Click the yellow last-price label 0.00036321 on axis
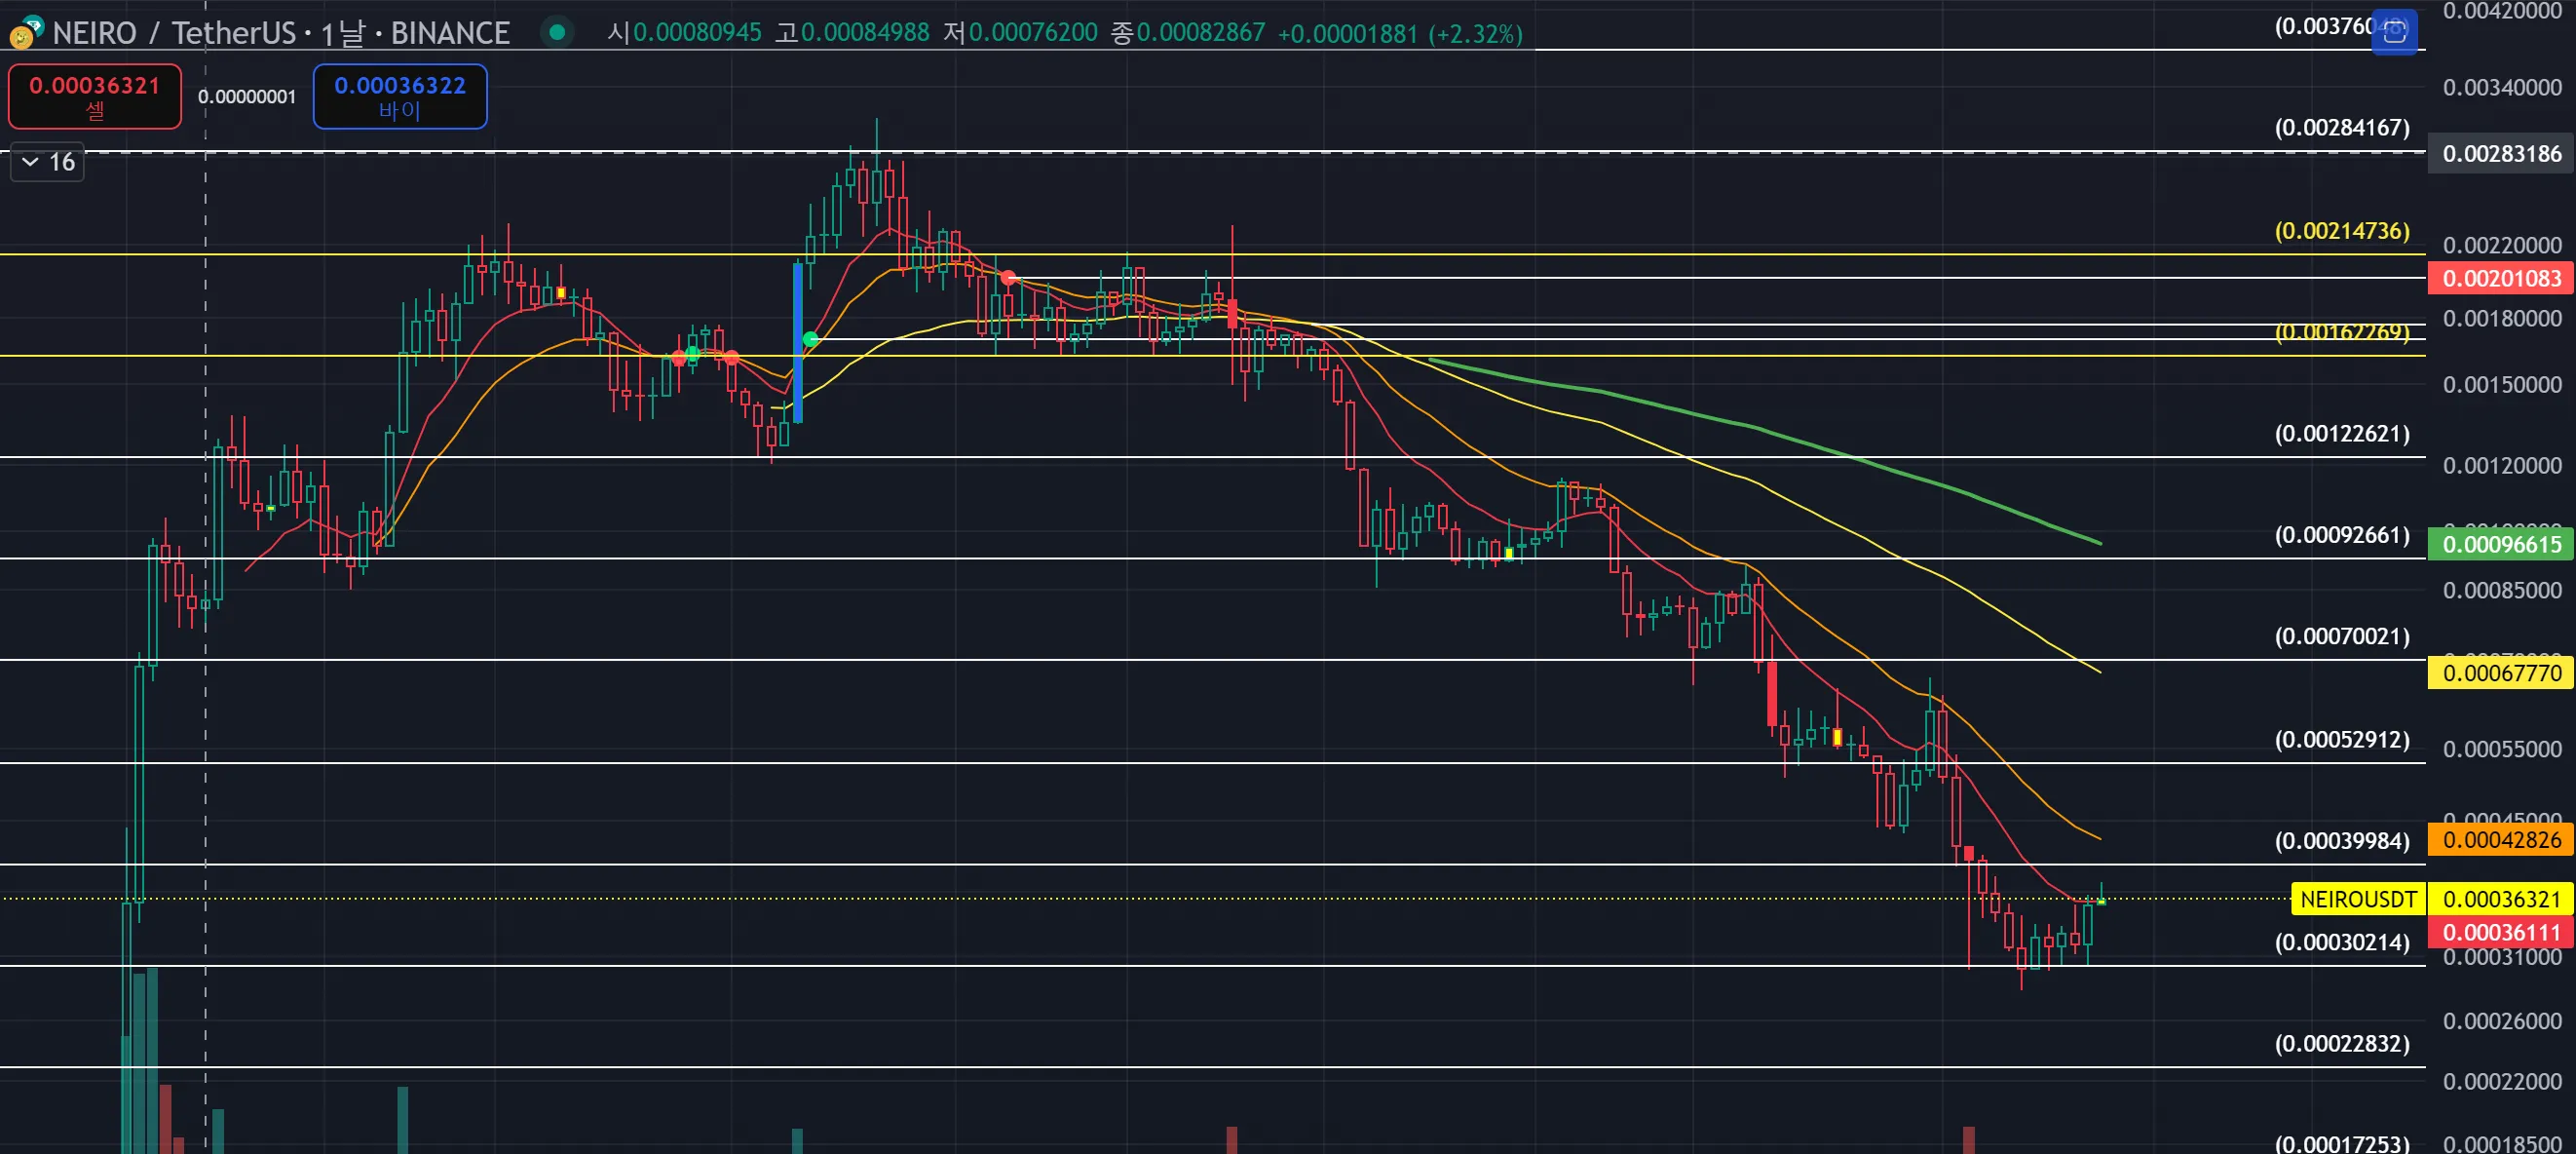Screen dimensions: 2576x1154 tap(2501, 899)
